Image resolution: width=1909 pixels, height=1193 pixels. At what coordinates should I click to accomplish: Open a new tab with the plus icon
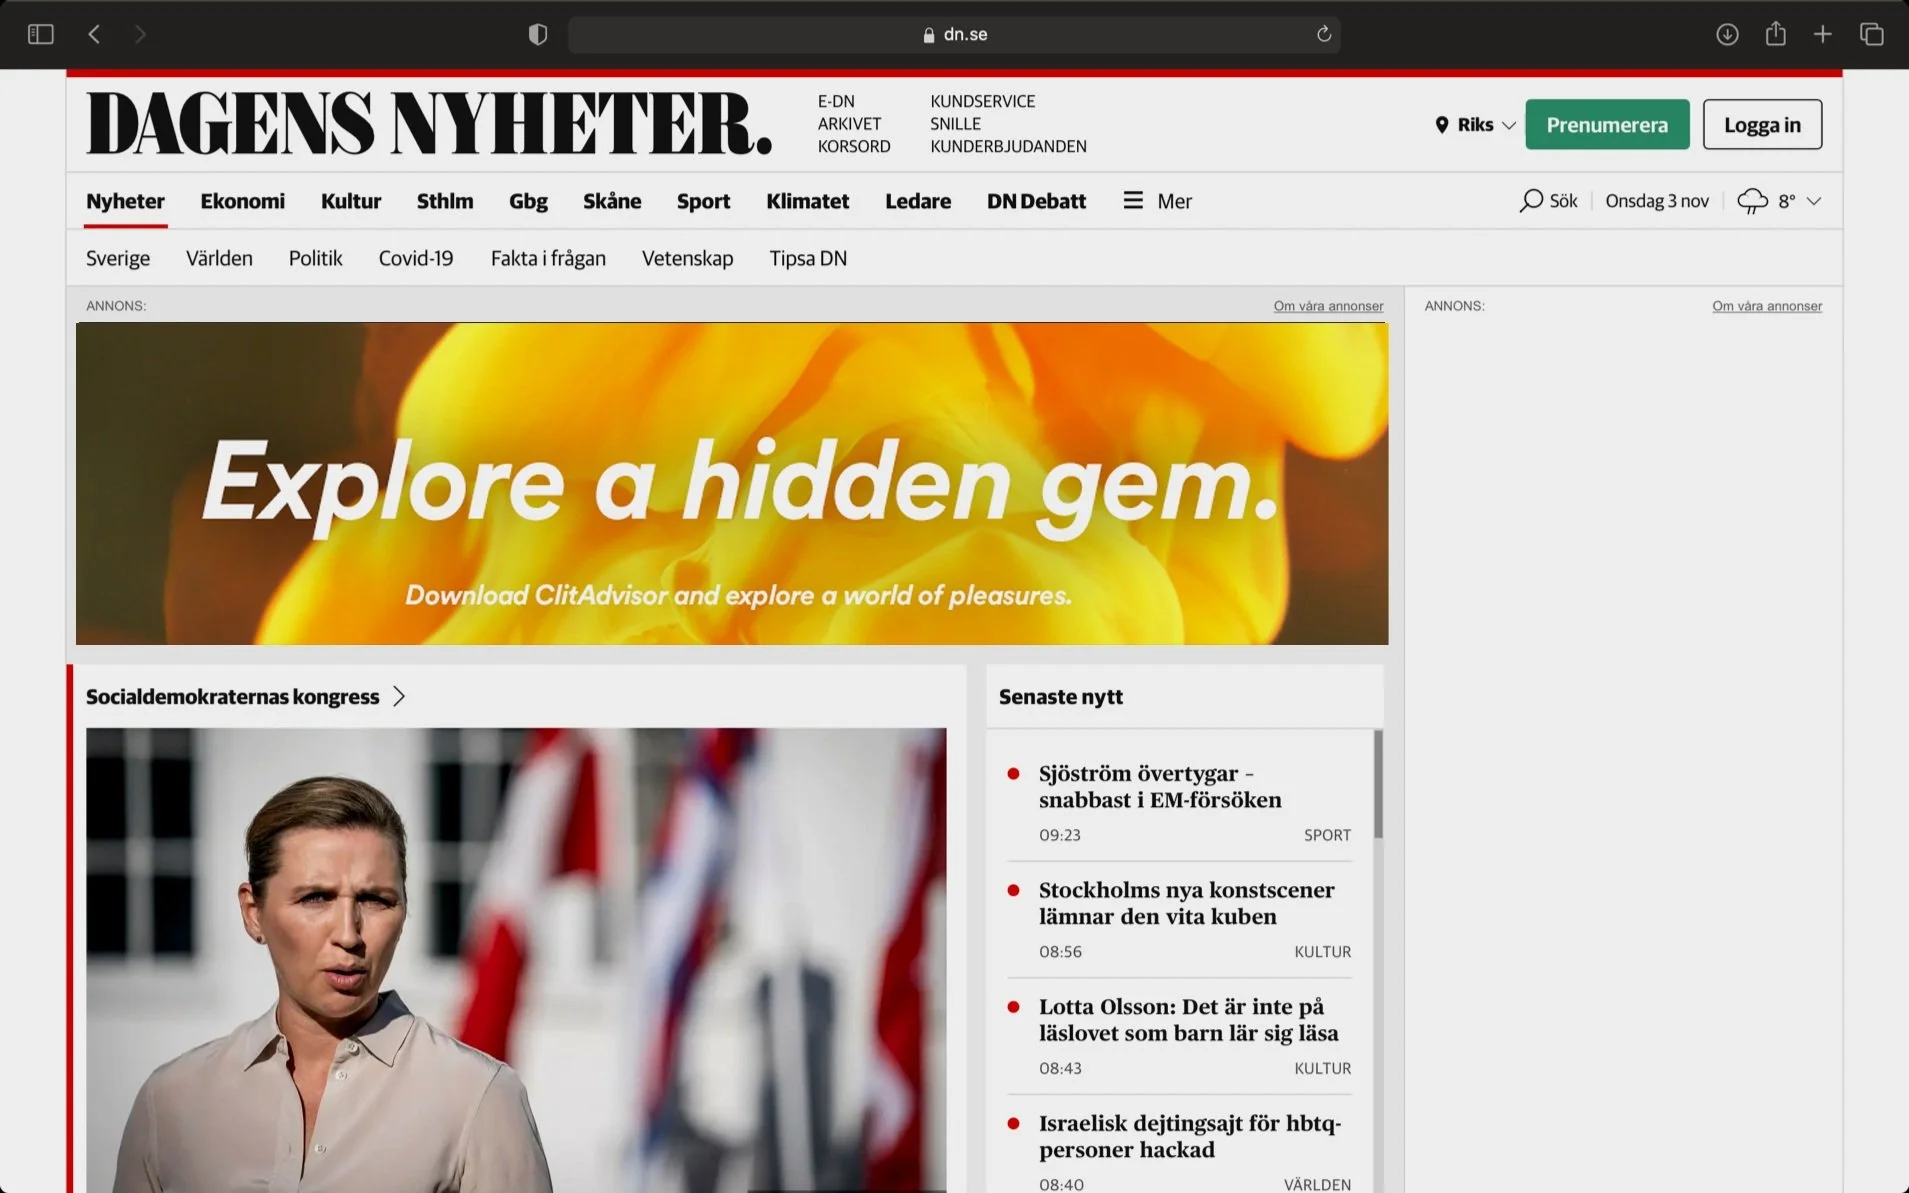point(1823,34)
